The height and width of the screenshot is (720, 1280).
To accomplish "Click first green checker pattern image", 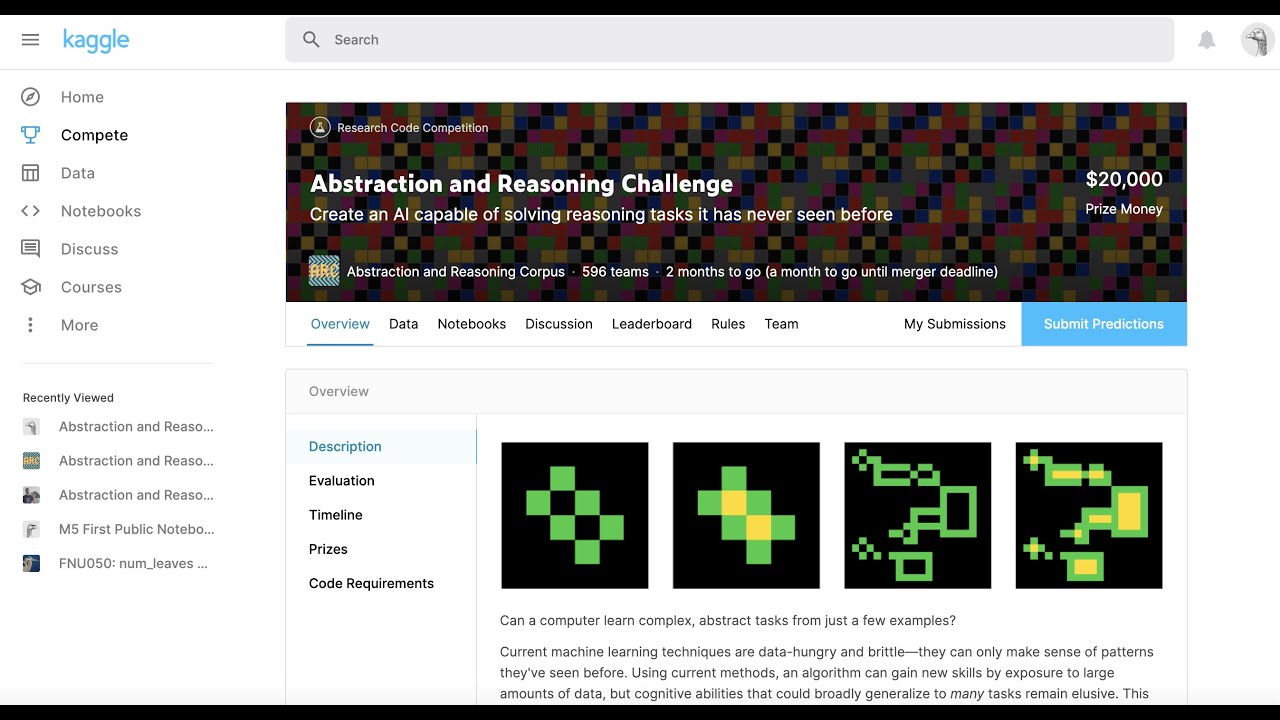I will click(x=575, y=516).
